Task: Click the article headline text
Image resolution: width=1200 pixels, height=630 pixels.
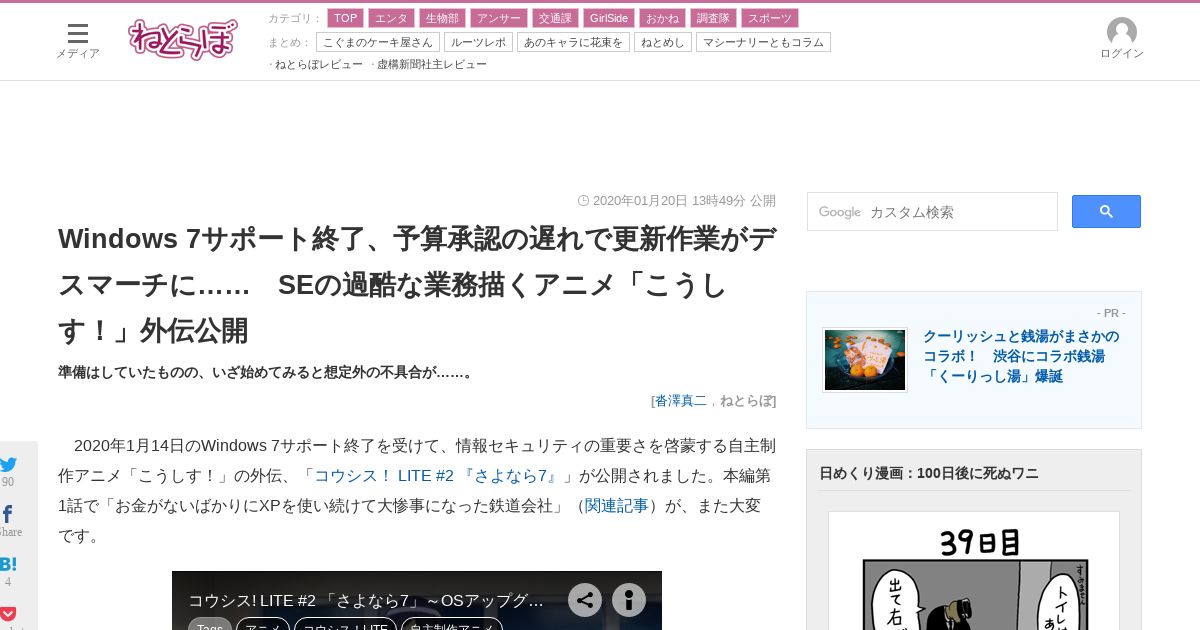Action: tap(417, 284)
